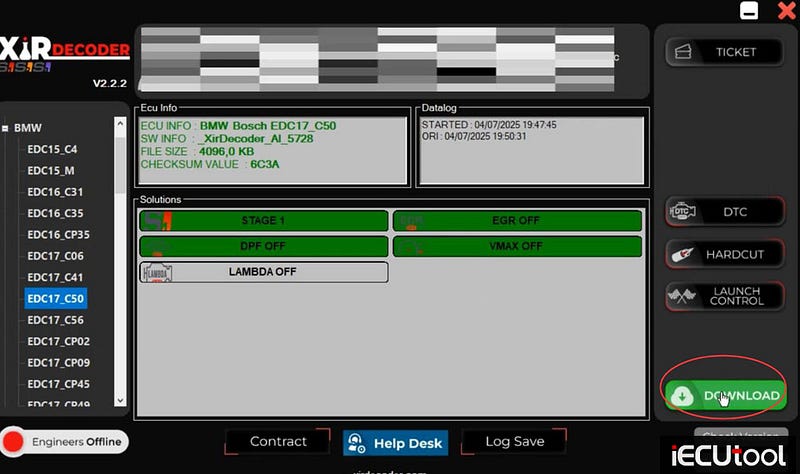Select the highlighted EDC17_C50 entry
The height and width of the screenshot is (474, 800).
[x=56, y=298]
